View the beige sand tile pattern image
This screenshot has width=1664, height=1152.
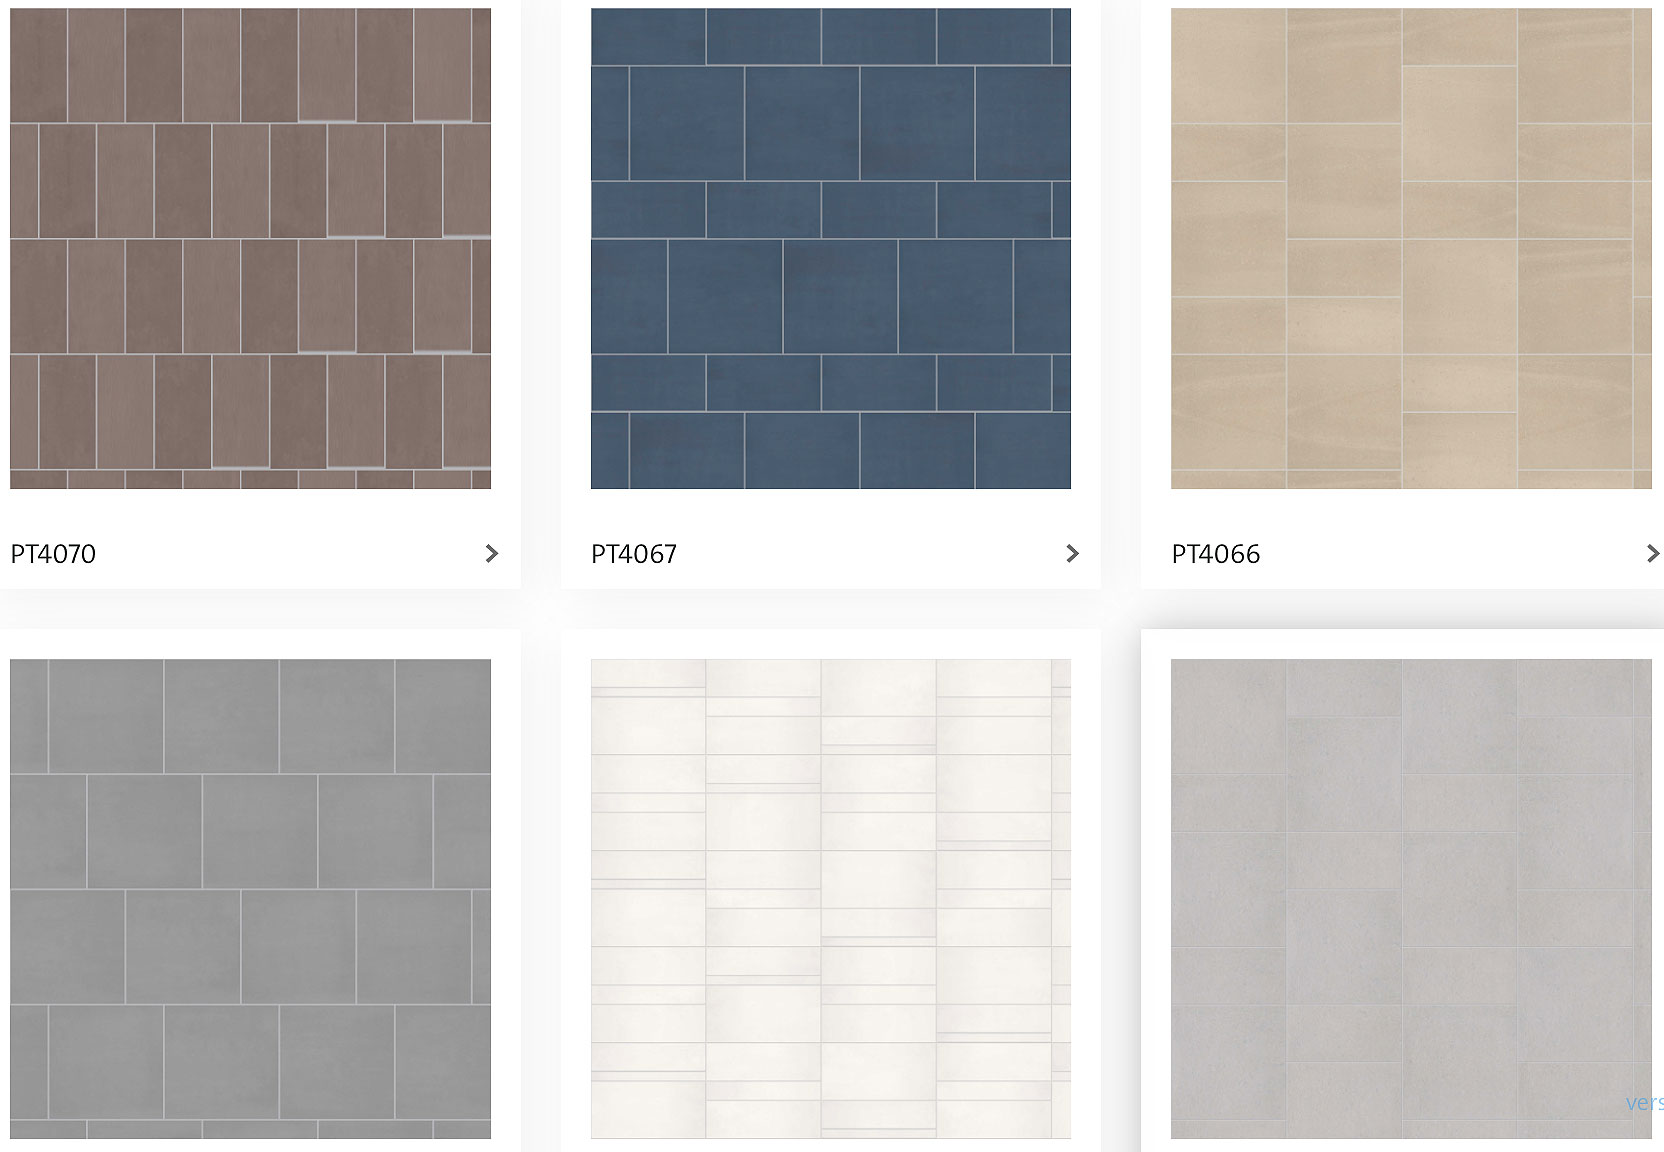[x=1411, y=248]
